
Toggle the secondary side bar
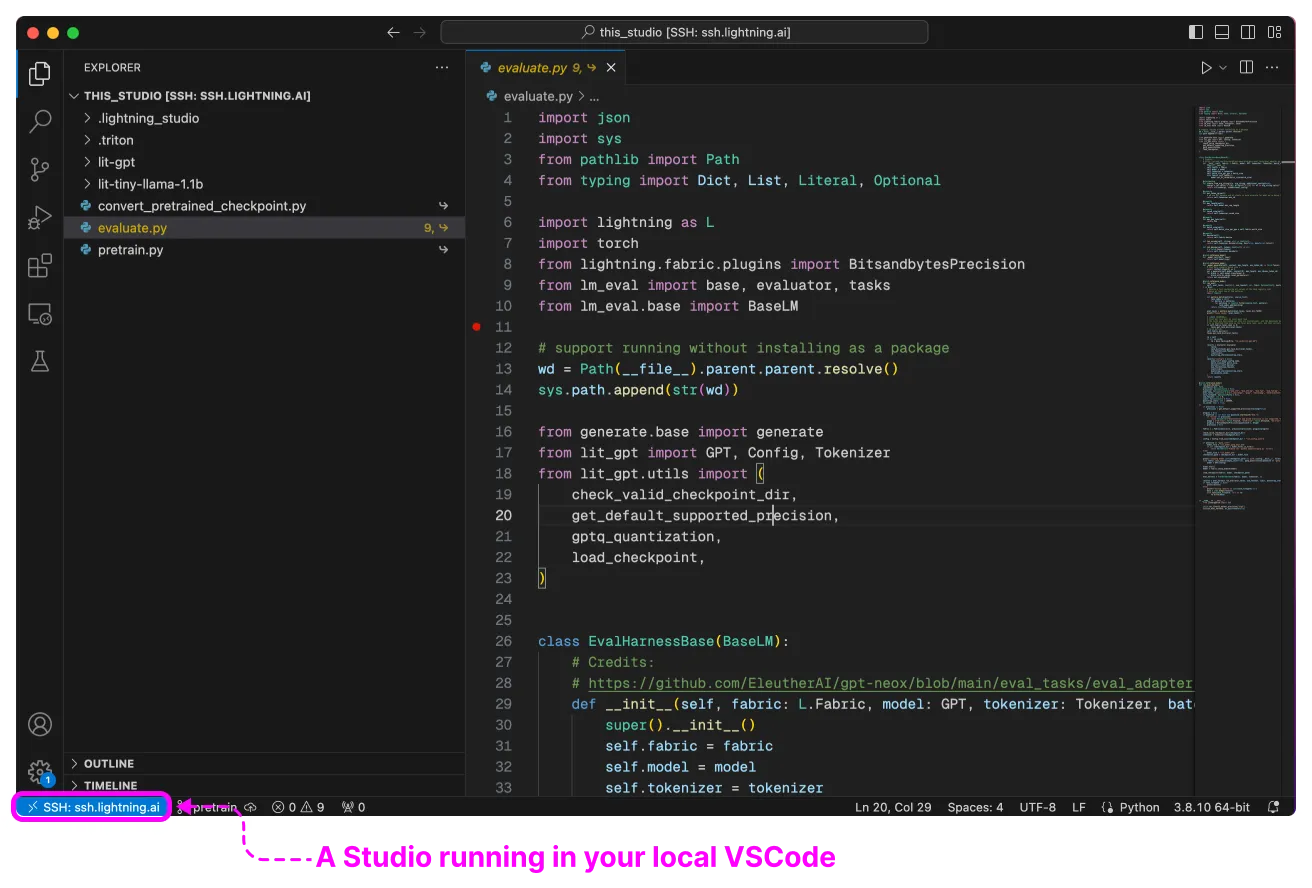coord(1248,32)
